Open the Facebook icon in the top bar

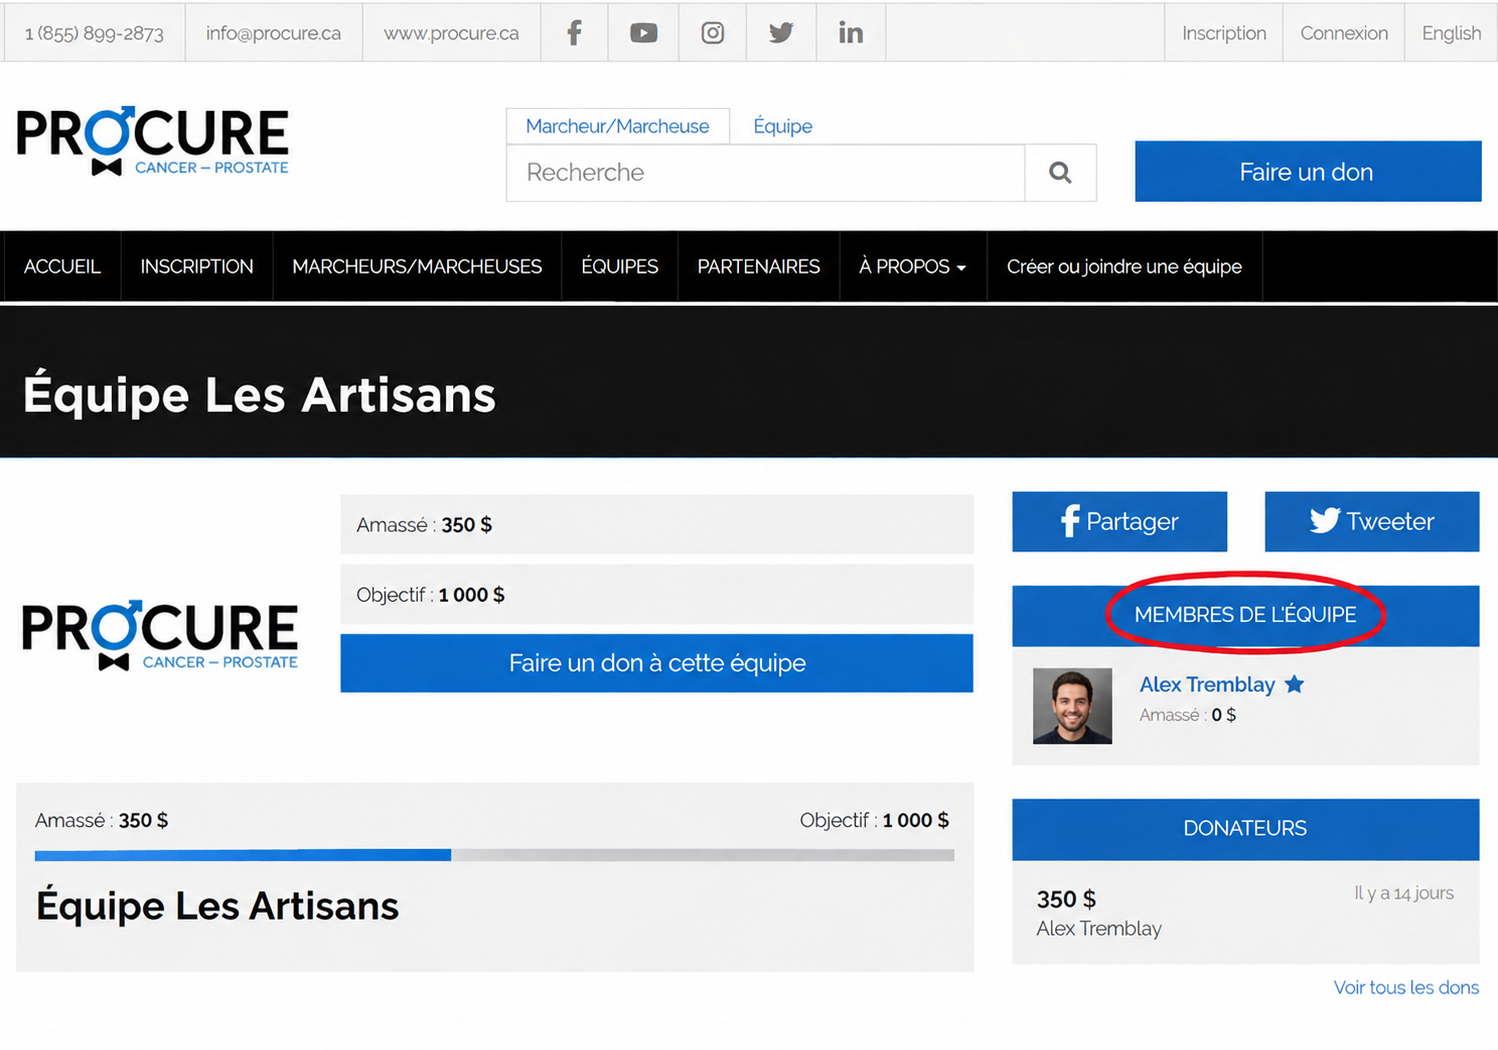574,33
